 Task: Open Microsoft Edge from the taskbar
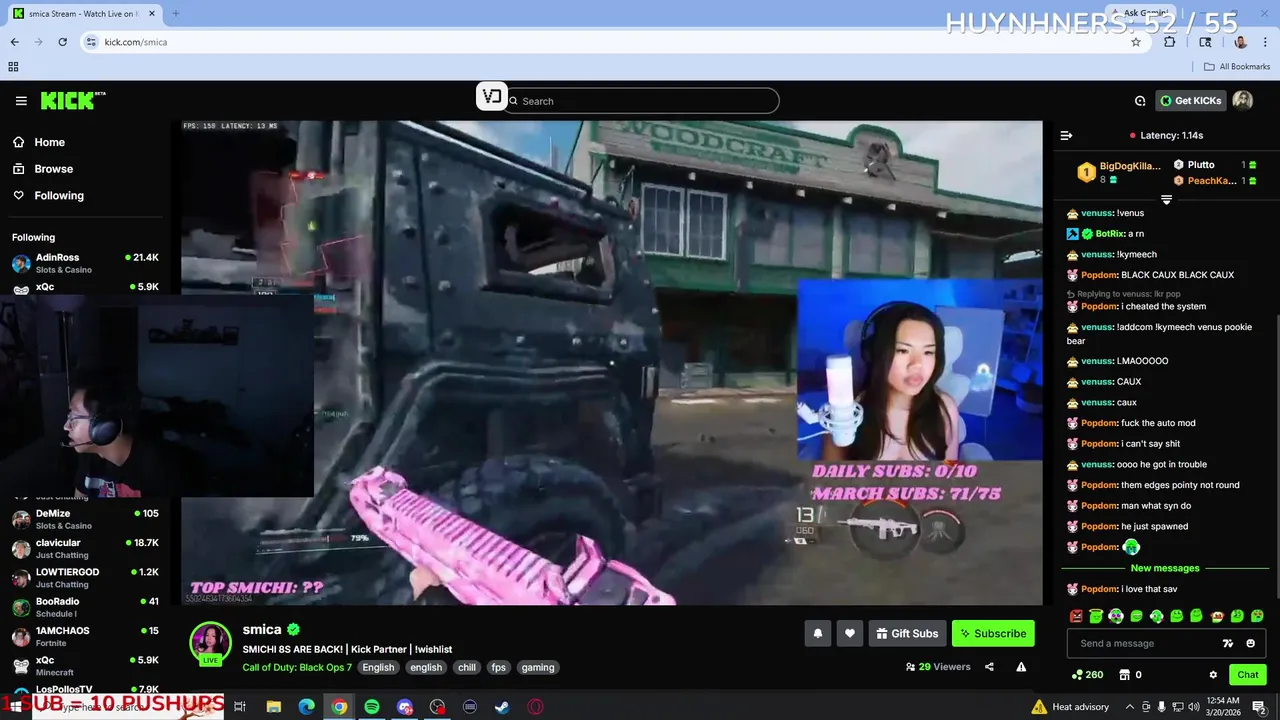click(x=307, y=707)
